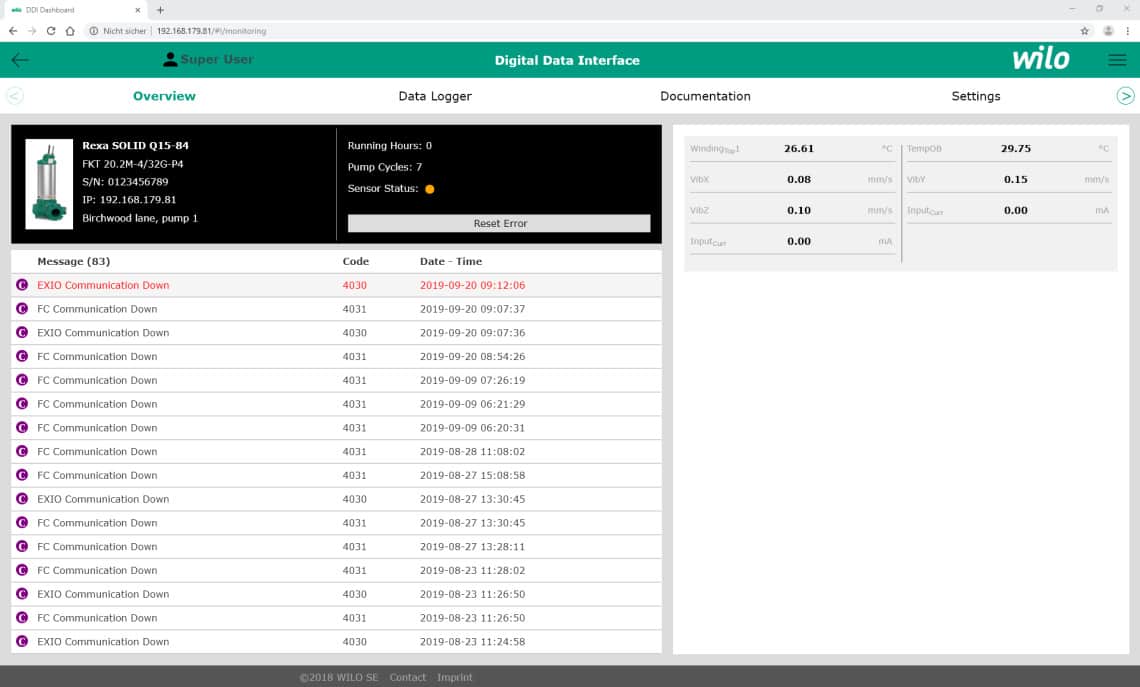Click the icon of FC message at 15:08:58
1140x687 pixels.
22,475
